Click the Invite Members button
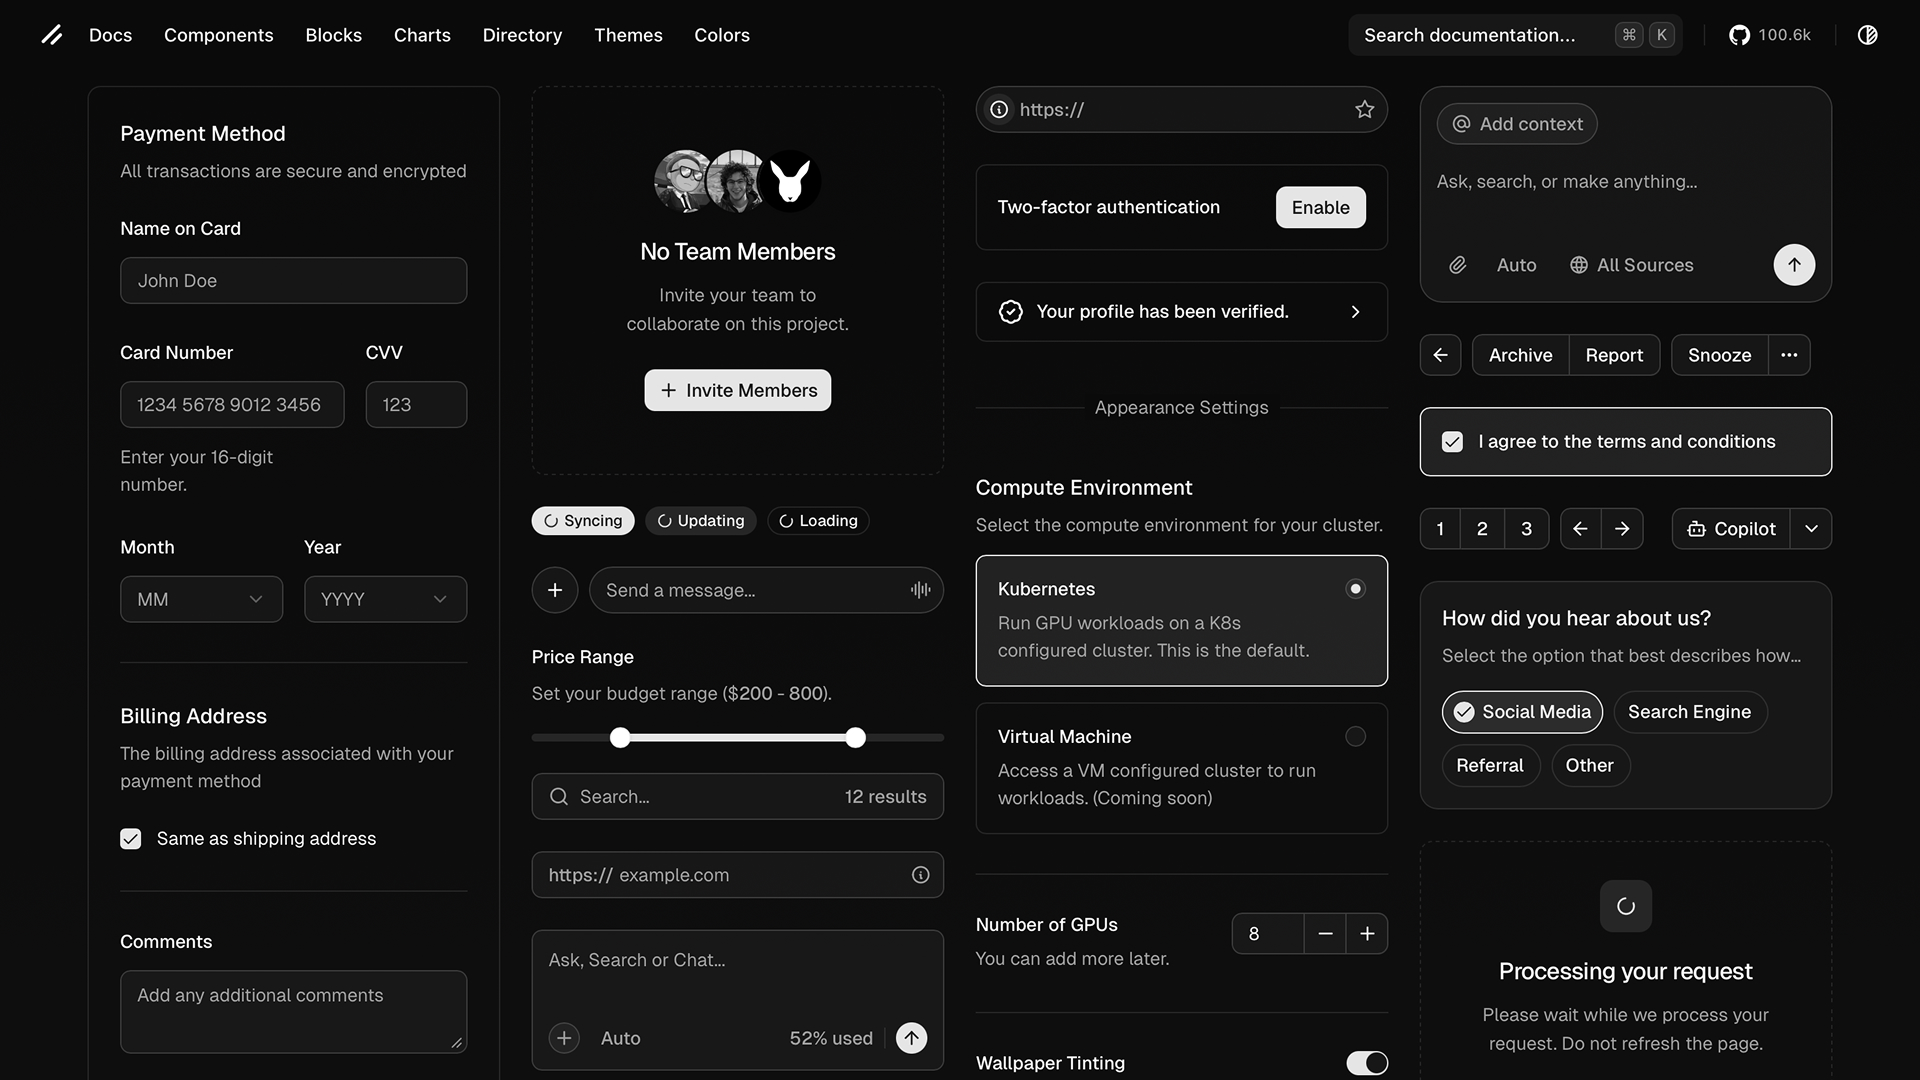The height and width of the screenshot is (1080, 1920). (x=737, y=390)
